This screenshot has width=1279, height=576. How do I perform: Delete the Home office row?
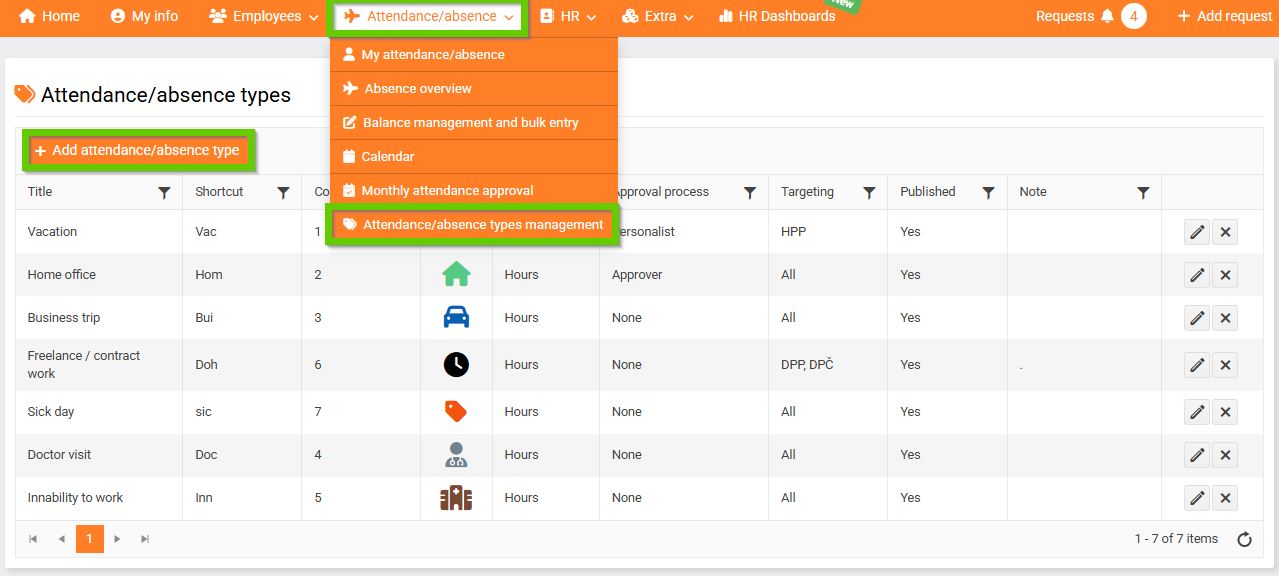[1225, 275]
